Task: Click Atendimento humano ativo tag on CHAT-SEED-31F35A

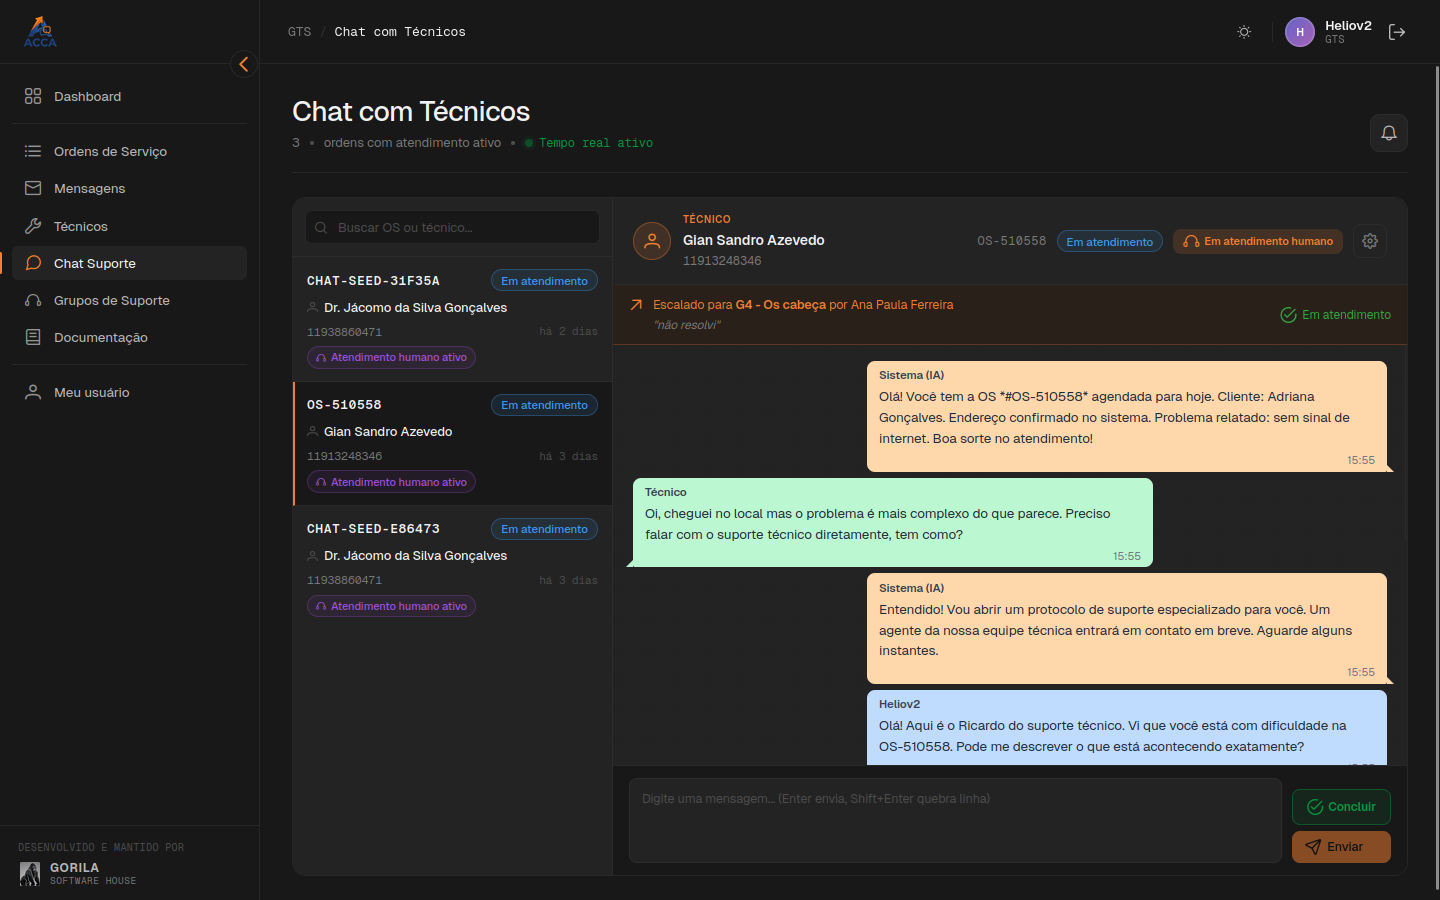Action: pyautogui.click(x=391, y=357)
